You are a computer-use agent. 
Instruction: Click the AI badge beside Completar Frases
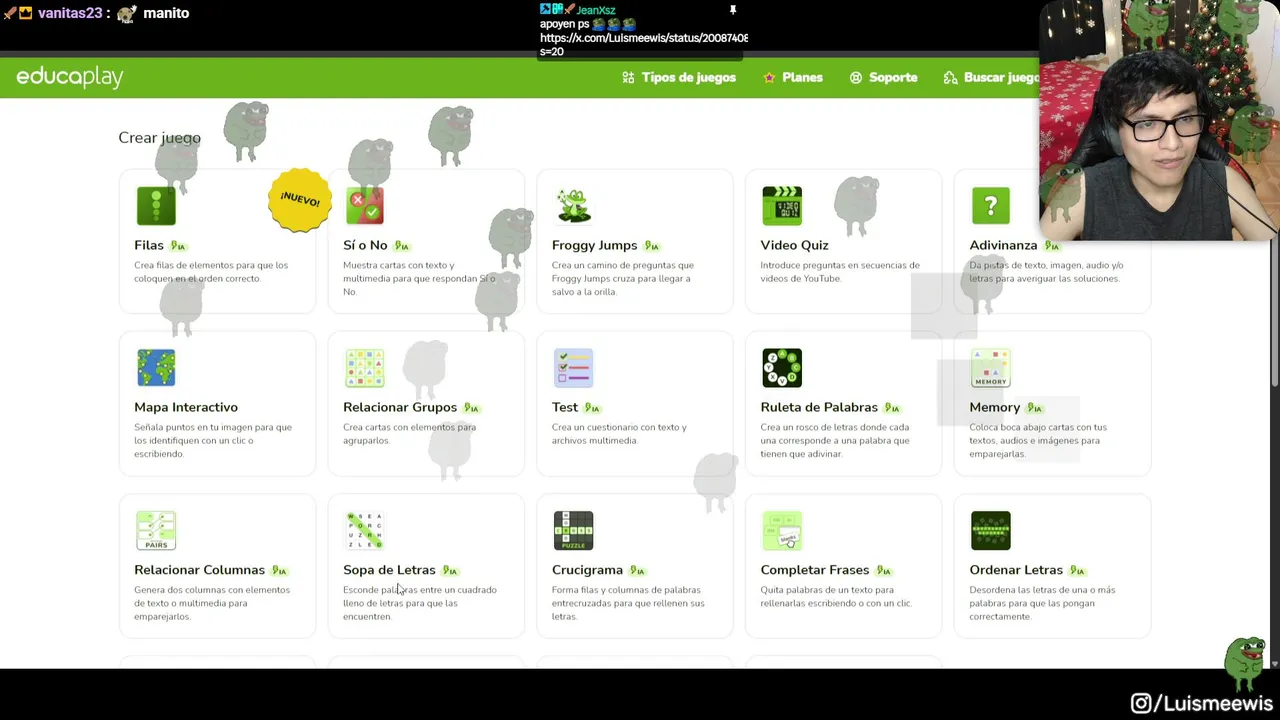click(884, 571)
